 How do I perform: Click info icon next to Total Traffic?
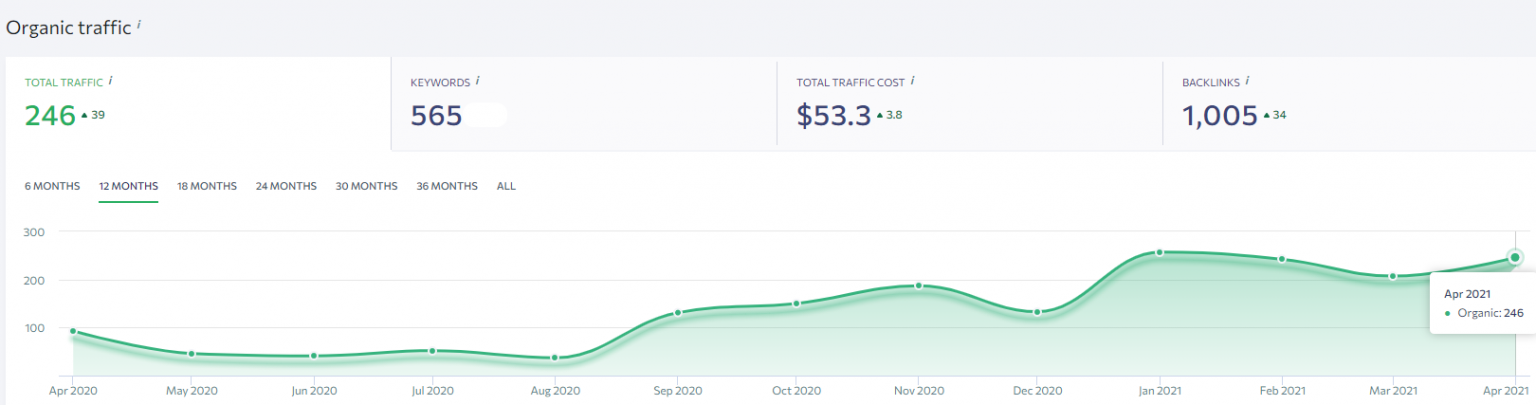[x=110, y=80]
